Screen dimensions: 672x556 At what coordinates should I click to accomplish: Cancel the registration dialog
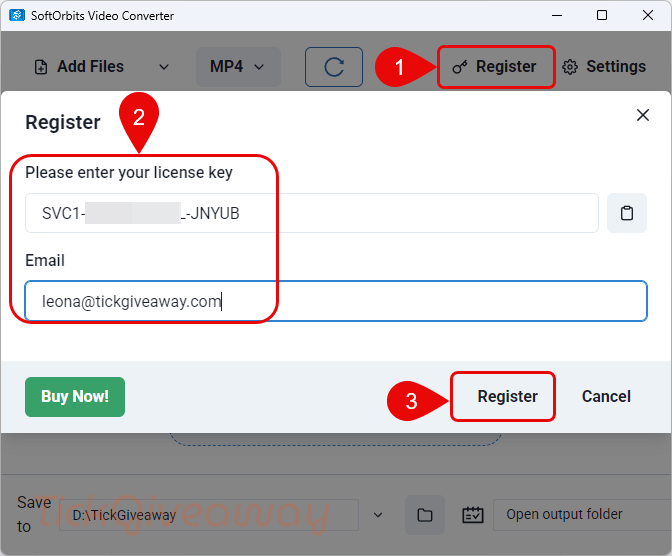(606, 397)
